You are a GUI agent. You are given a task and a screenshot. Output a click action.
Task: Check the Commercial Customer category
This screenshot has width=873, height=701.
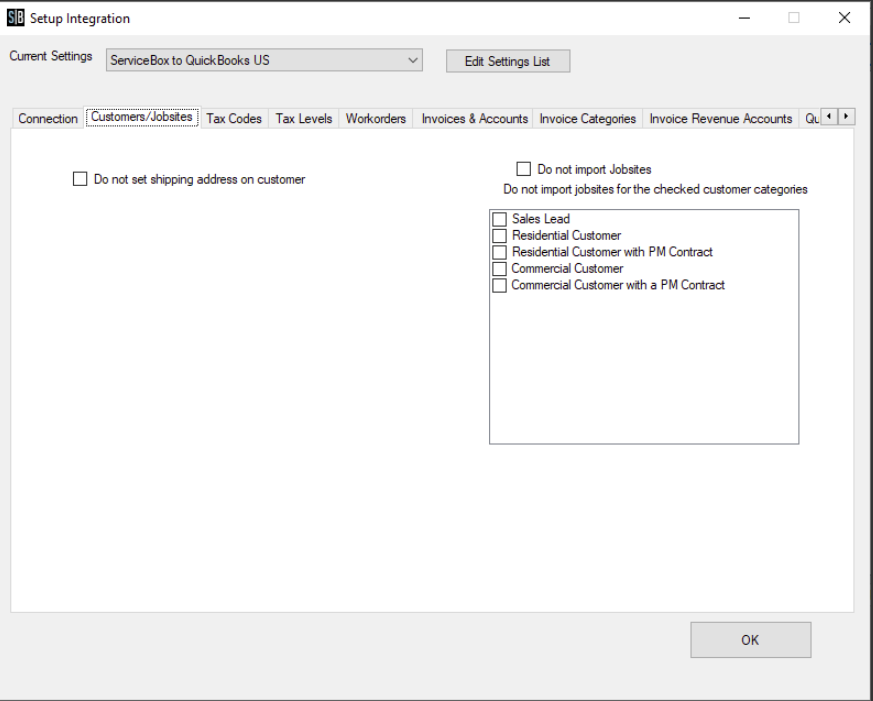(499, 268)
